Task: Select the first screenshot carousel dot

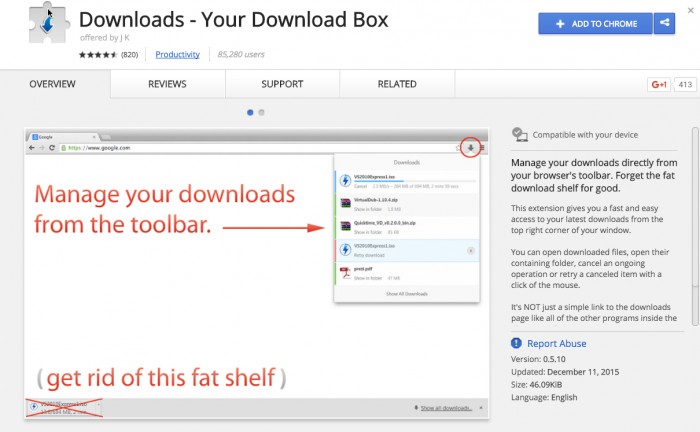Action: click(x=250, y=112)
